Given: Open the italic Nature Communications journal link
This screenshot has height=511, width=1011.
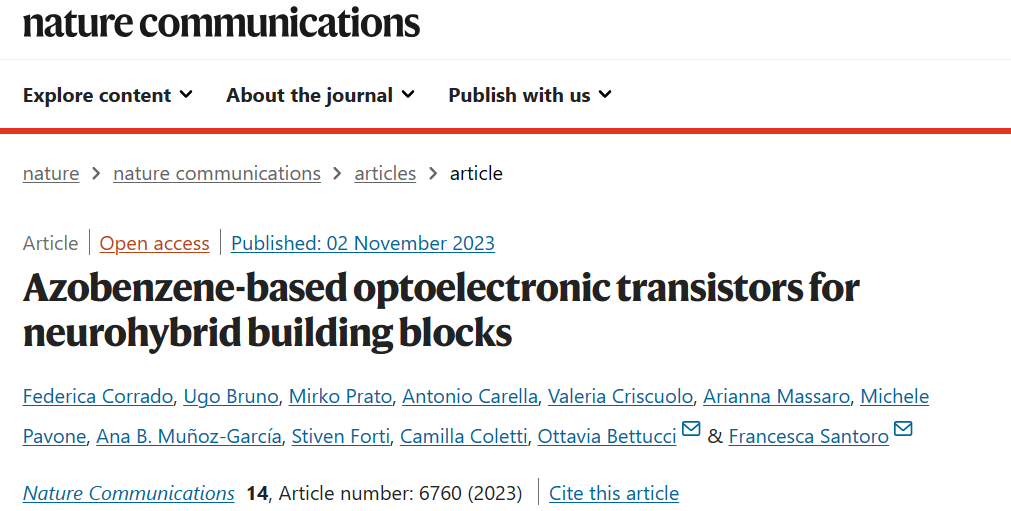Looking at the screenshot, I should pyautogui.click(x=128, y=493).
